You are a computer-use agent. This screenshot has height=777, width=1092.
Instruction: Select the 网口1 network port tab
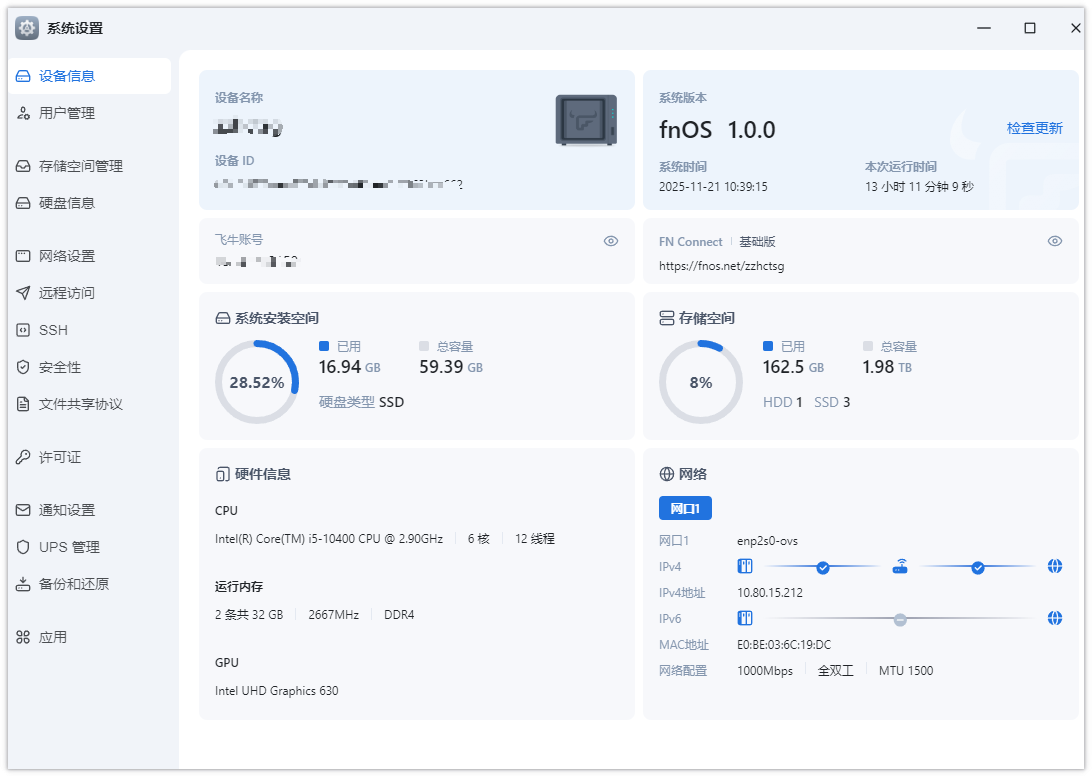[685, 508]
